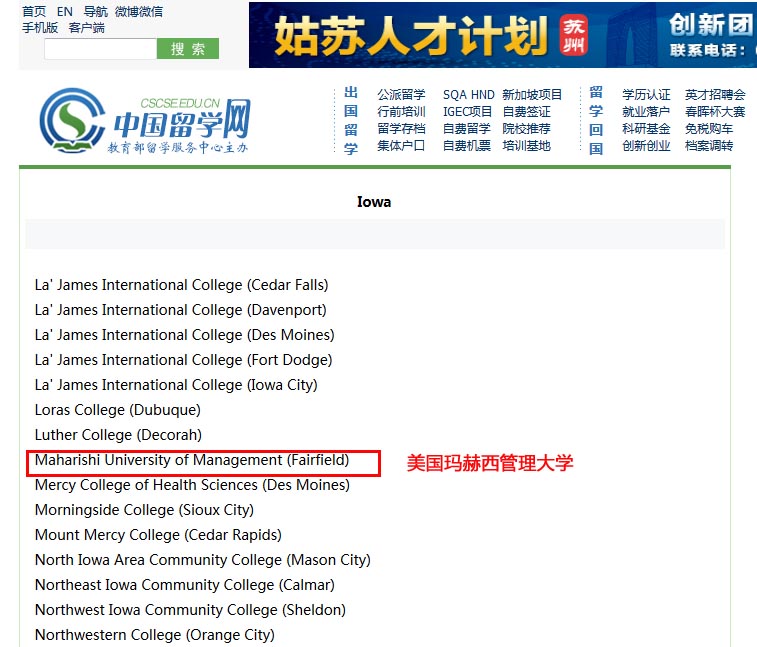Open the 首页 top link

[34, 12]
